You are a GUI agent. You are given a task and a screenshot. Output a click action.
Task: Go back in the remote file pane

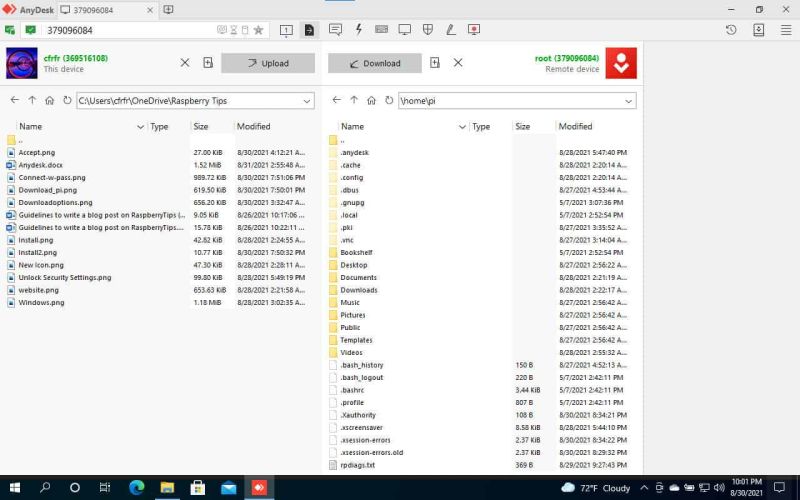[336, 100]
